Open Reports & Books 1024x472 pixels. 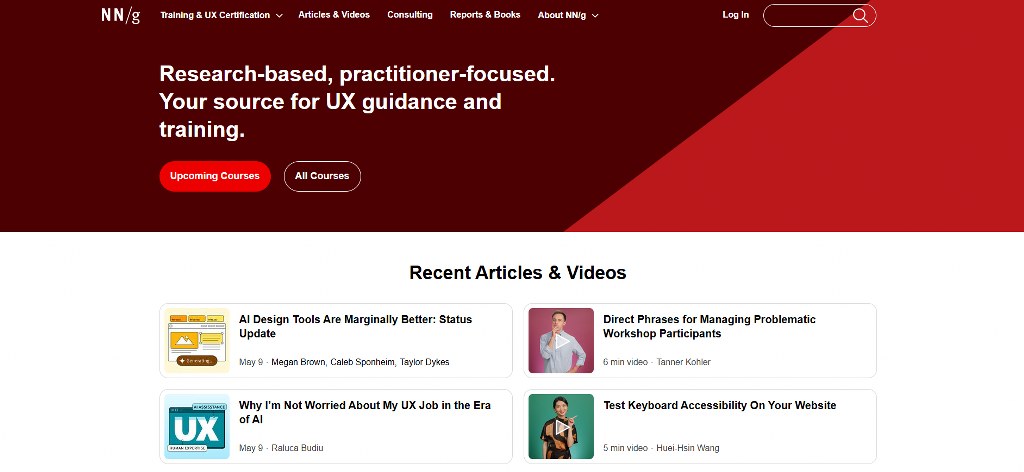pos(485,14)
